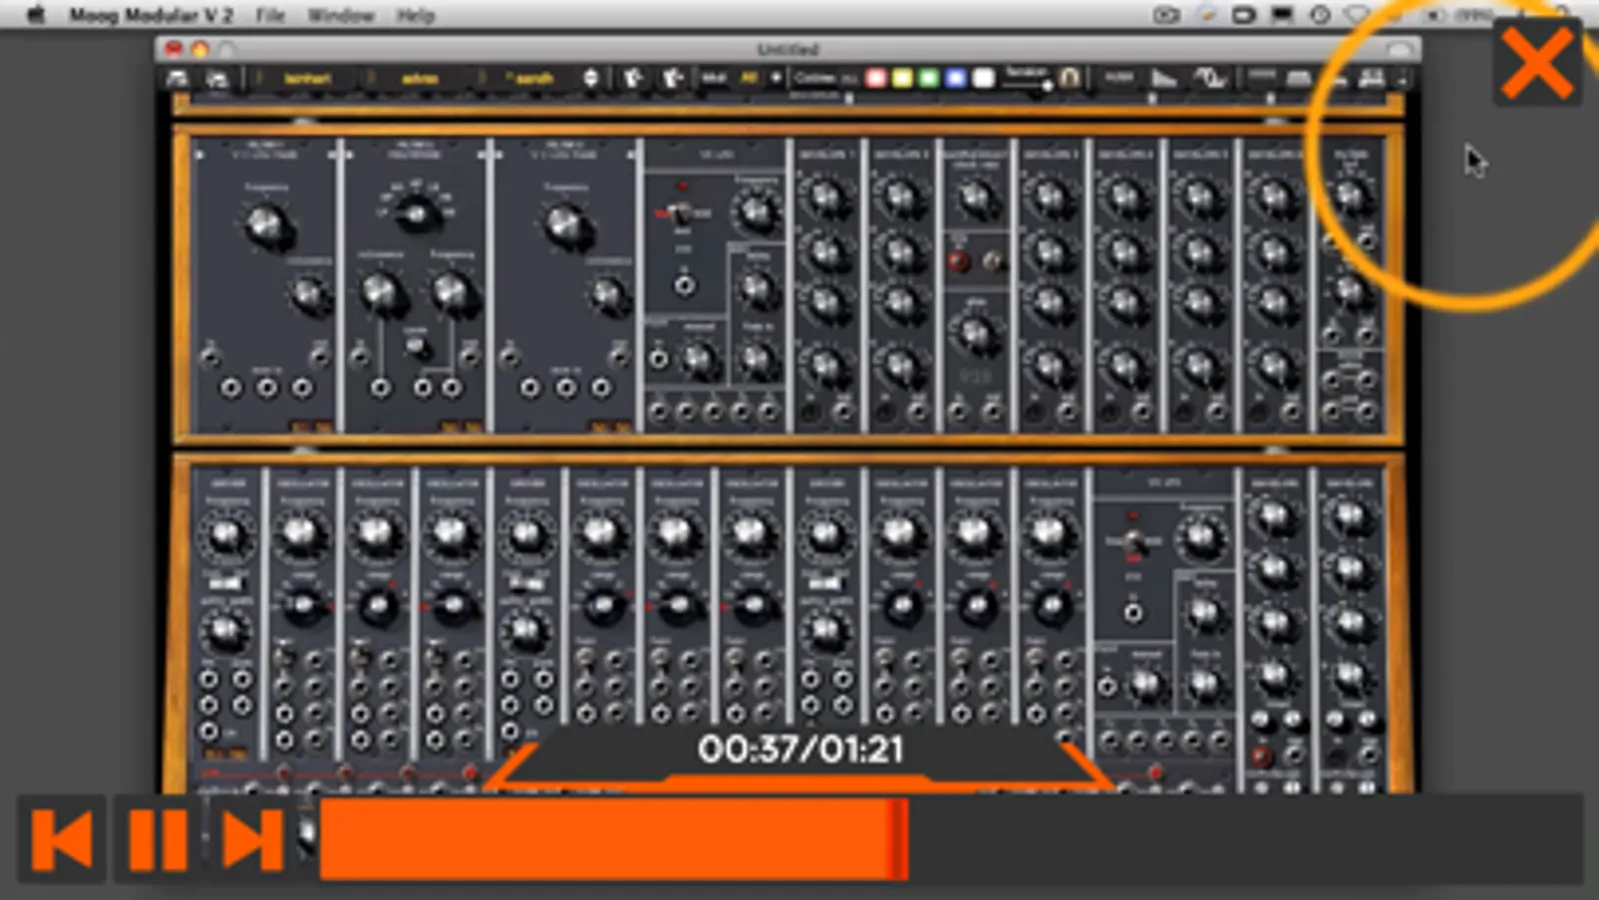Toggle the small switch on multimode filter

point(418,346)
